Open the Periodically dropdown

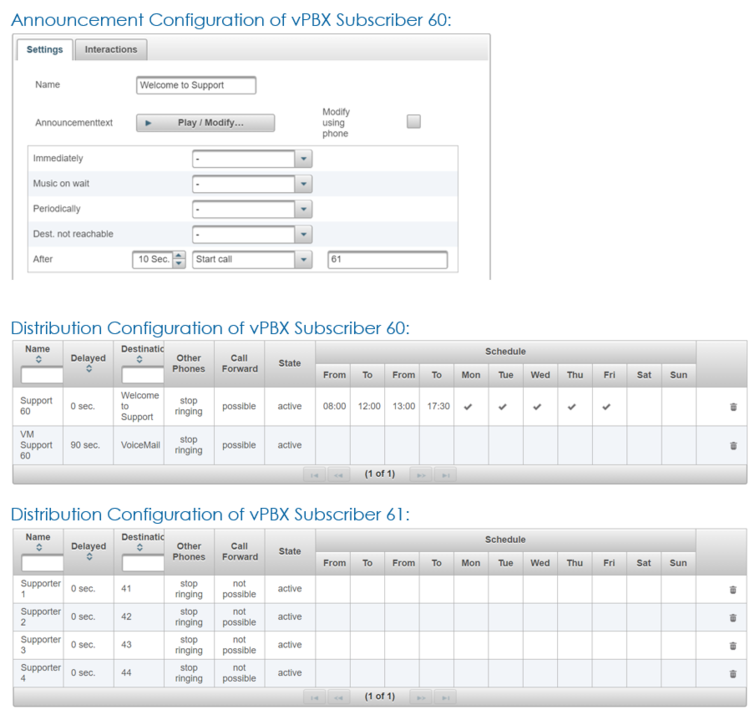pos(303,209)
